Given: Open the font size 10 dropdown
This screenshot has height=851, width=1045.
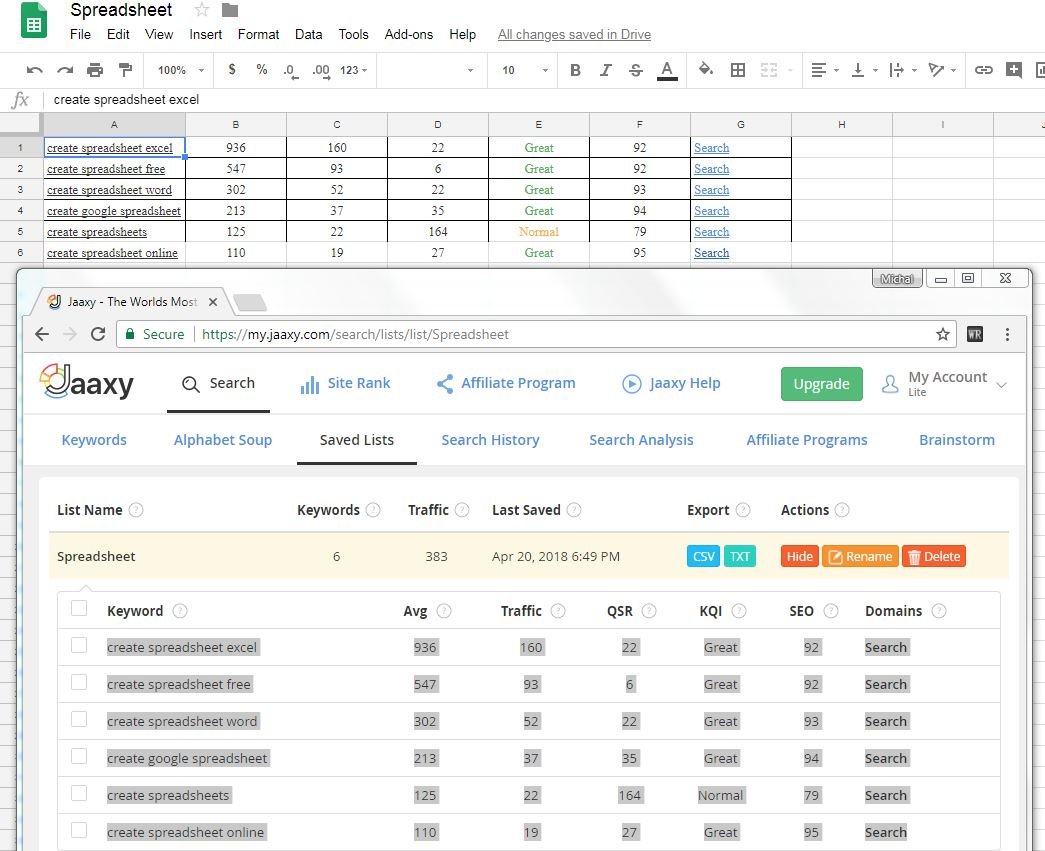Looking at the screenshot, I should click(524, 70).
